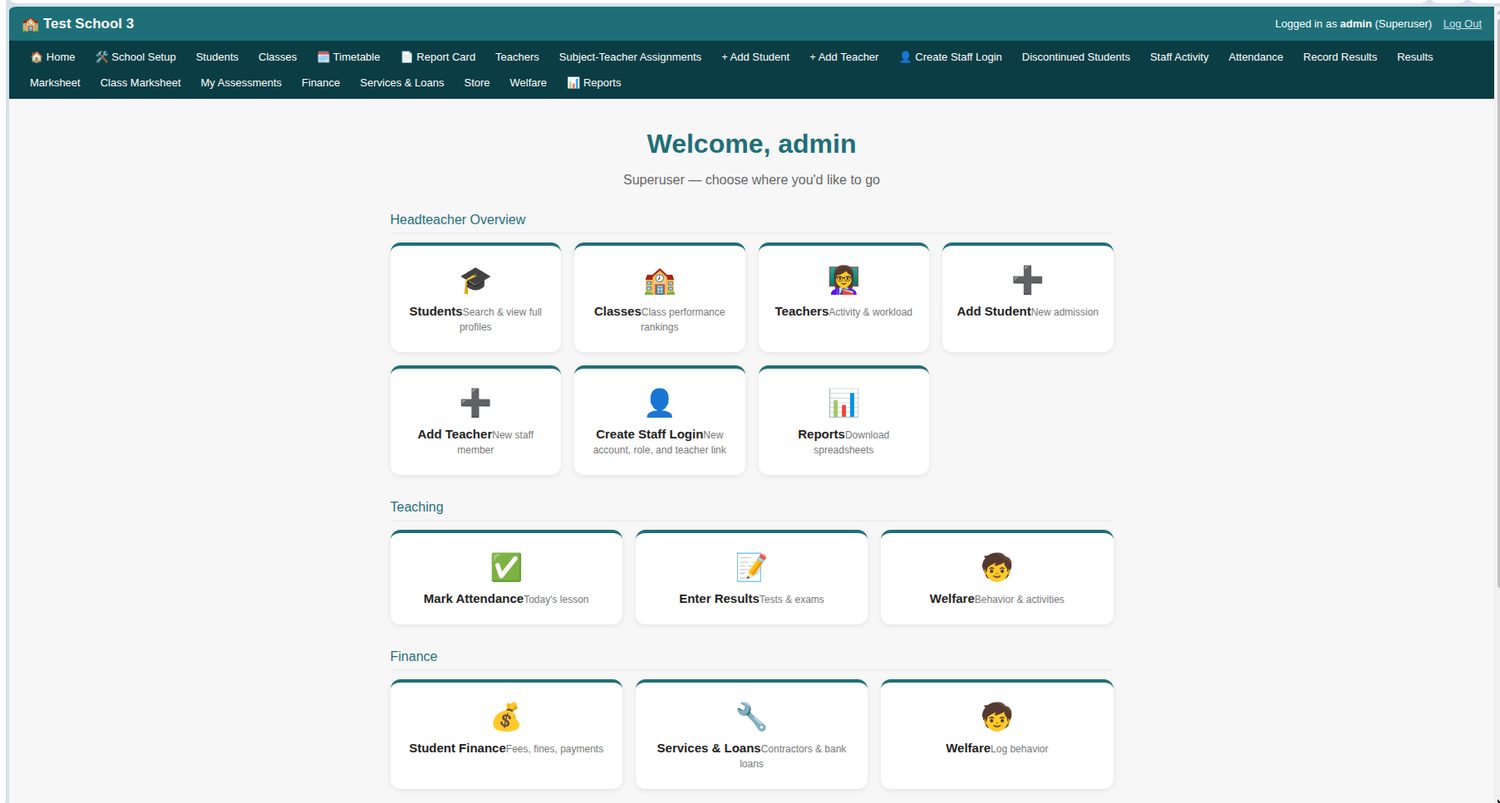Open Discontinued Students in the nav bar
The image size is (1500, 803).
pyautogui.click(x=1076, y=57)
